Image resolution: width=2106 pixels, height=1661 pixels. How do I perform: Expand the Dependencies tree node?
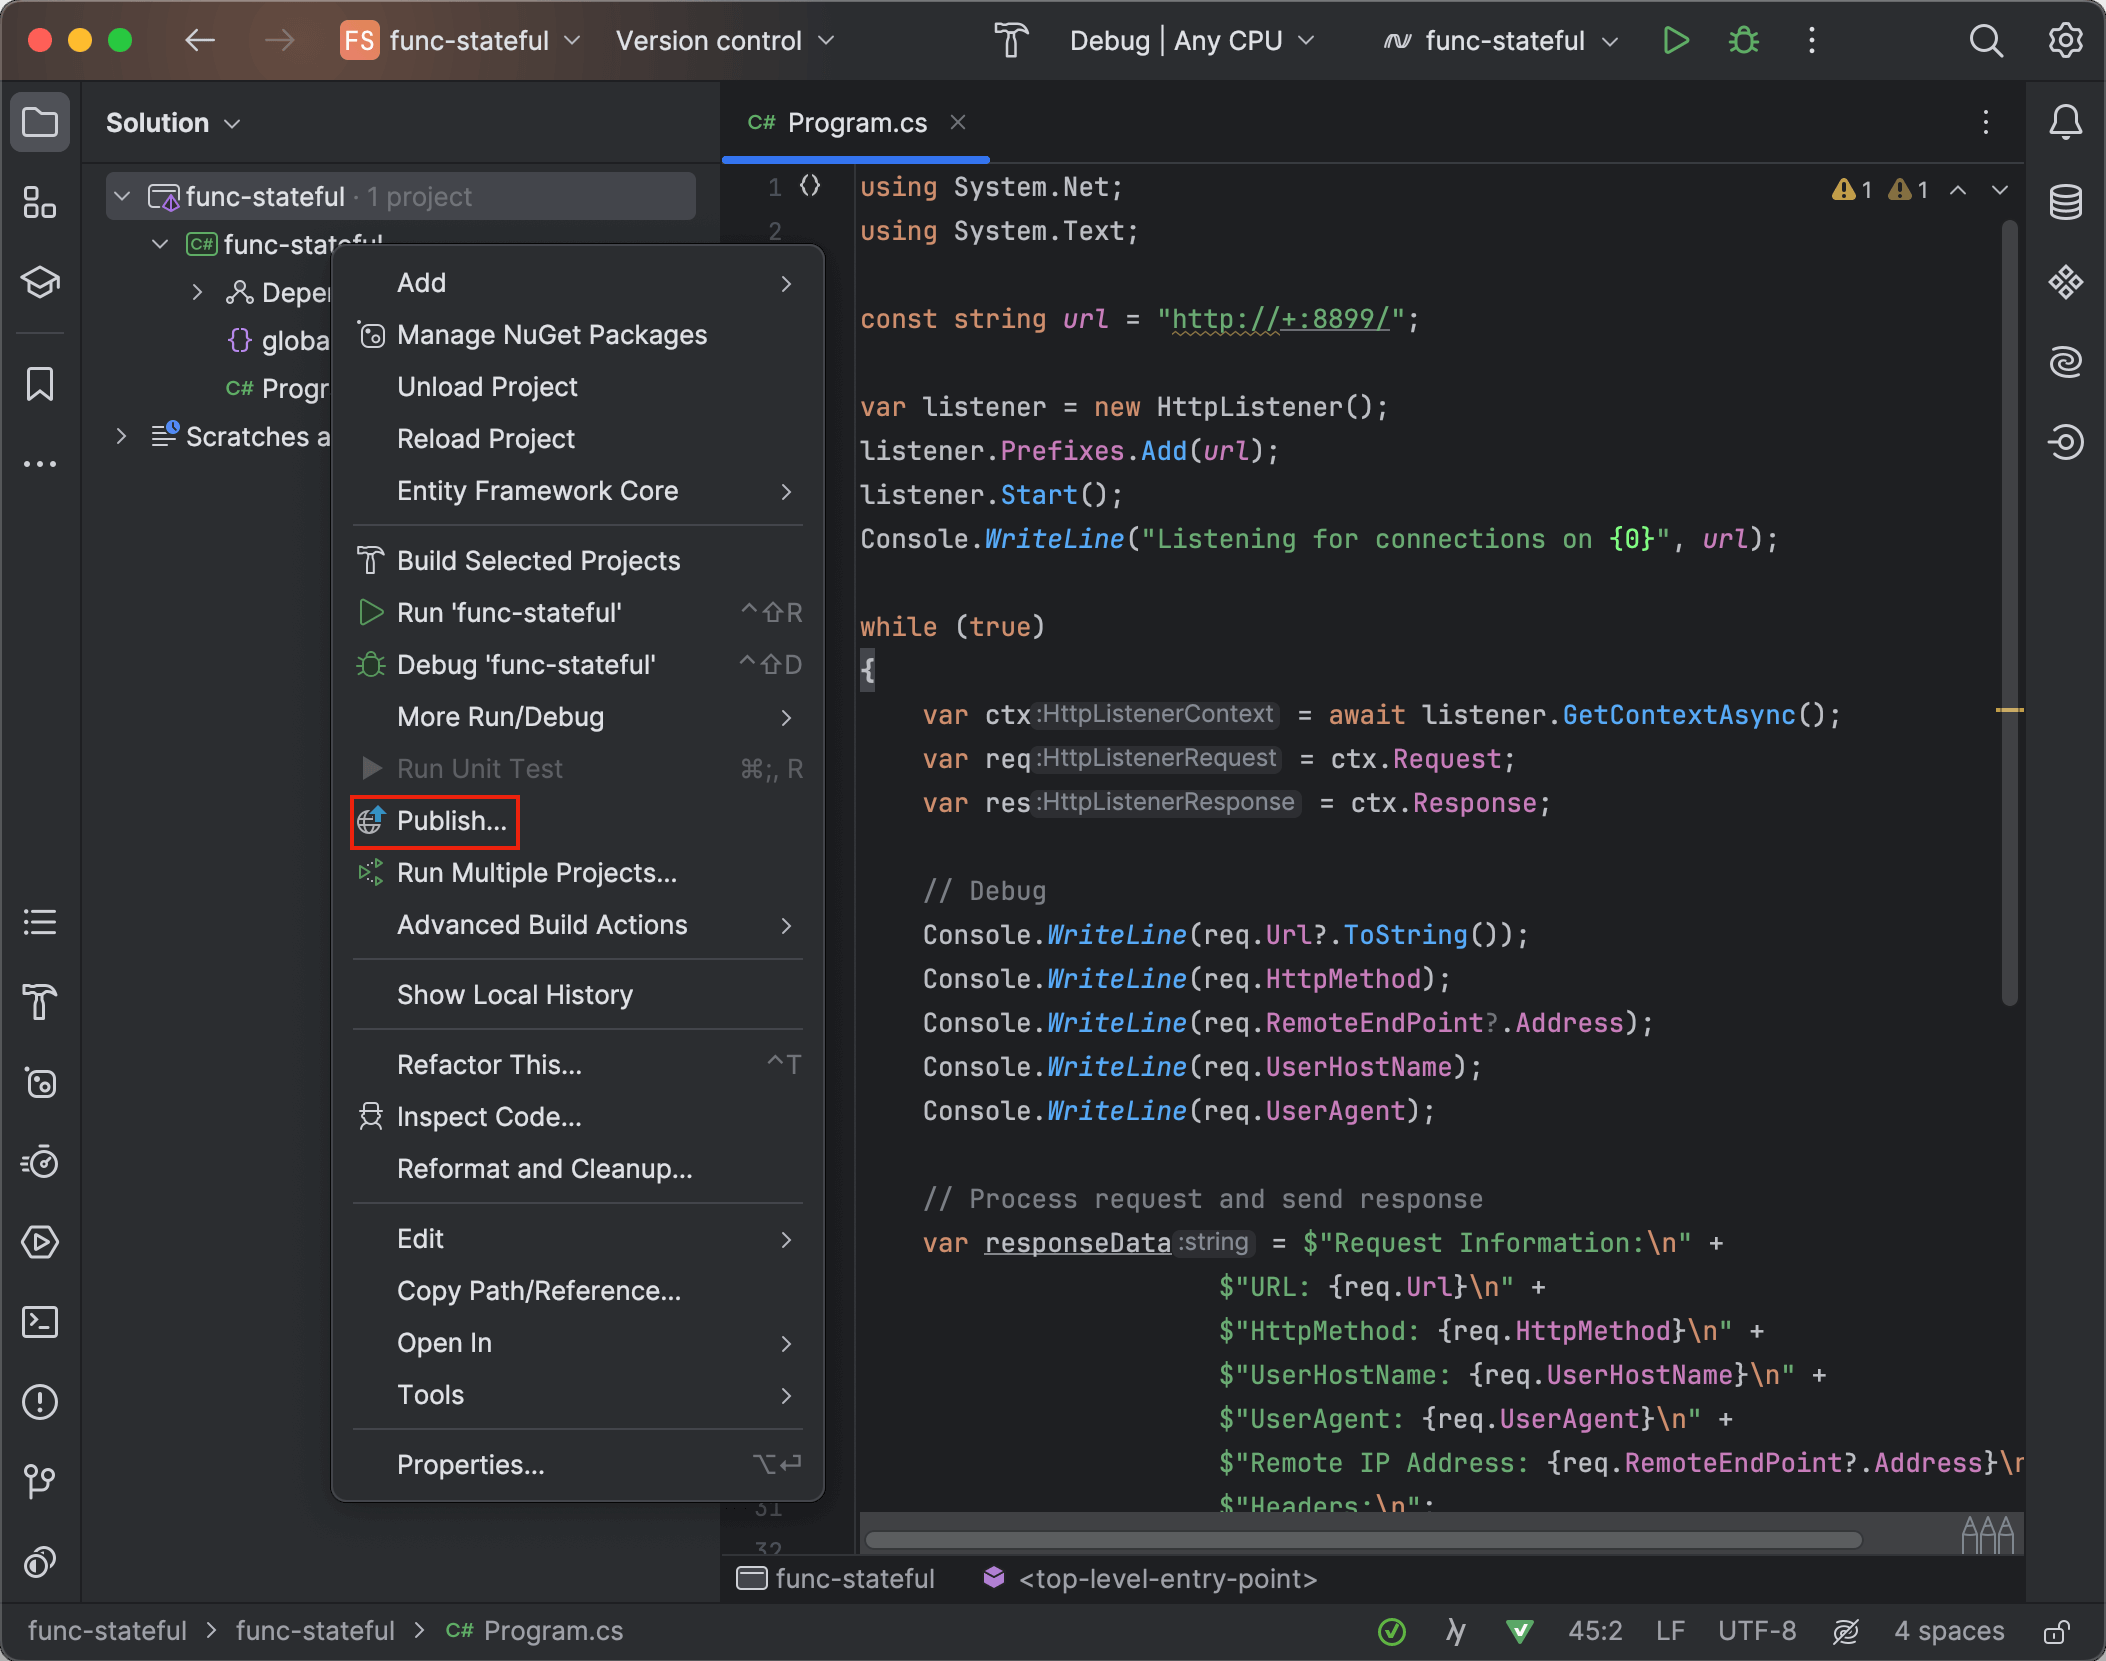pos(197,292)
